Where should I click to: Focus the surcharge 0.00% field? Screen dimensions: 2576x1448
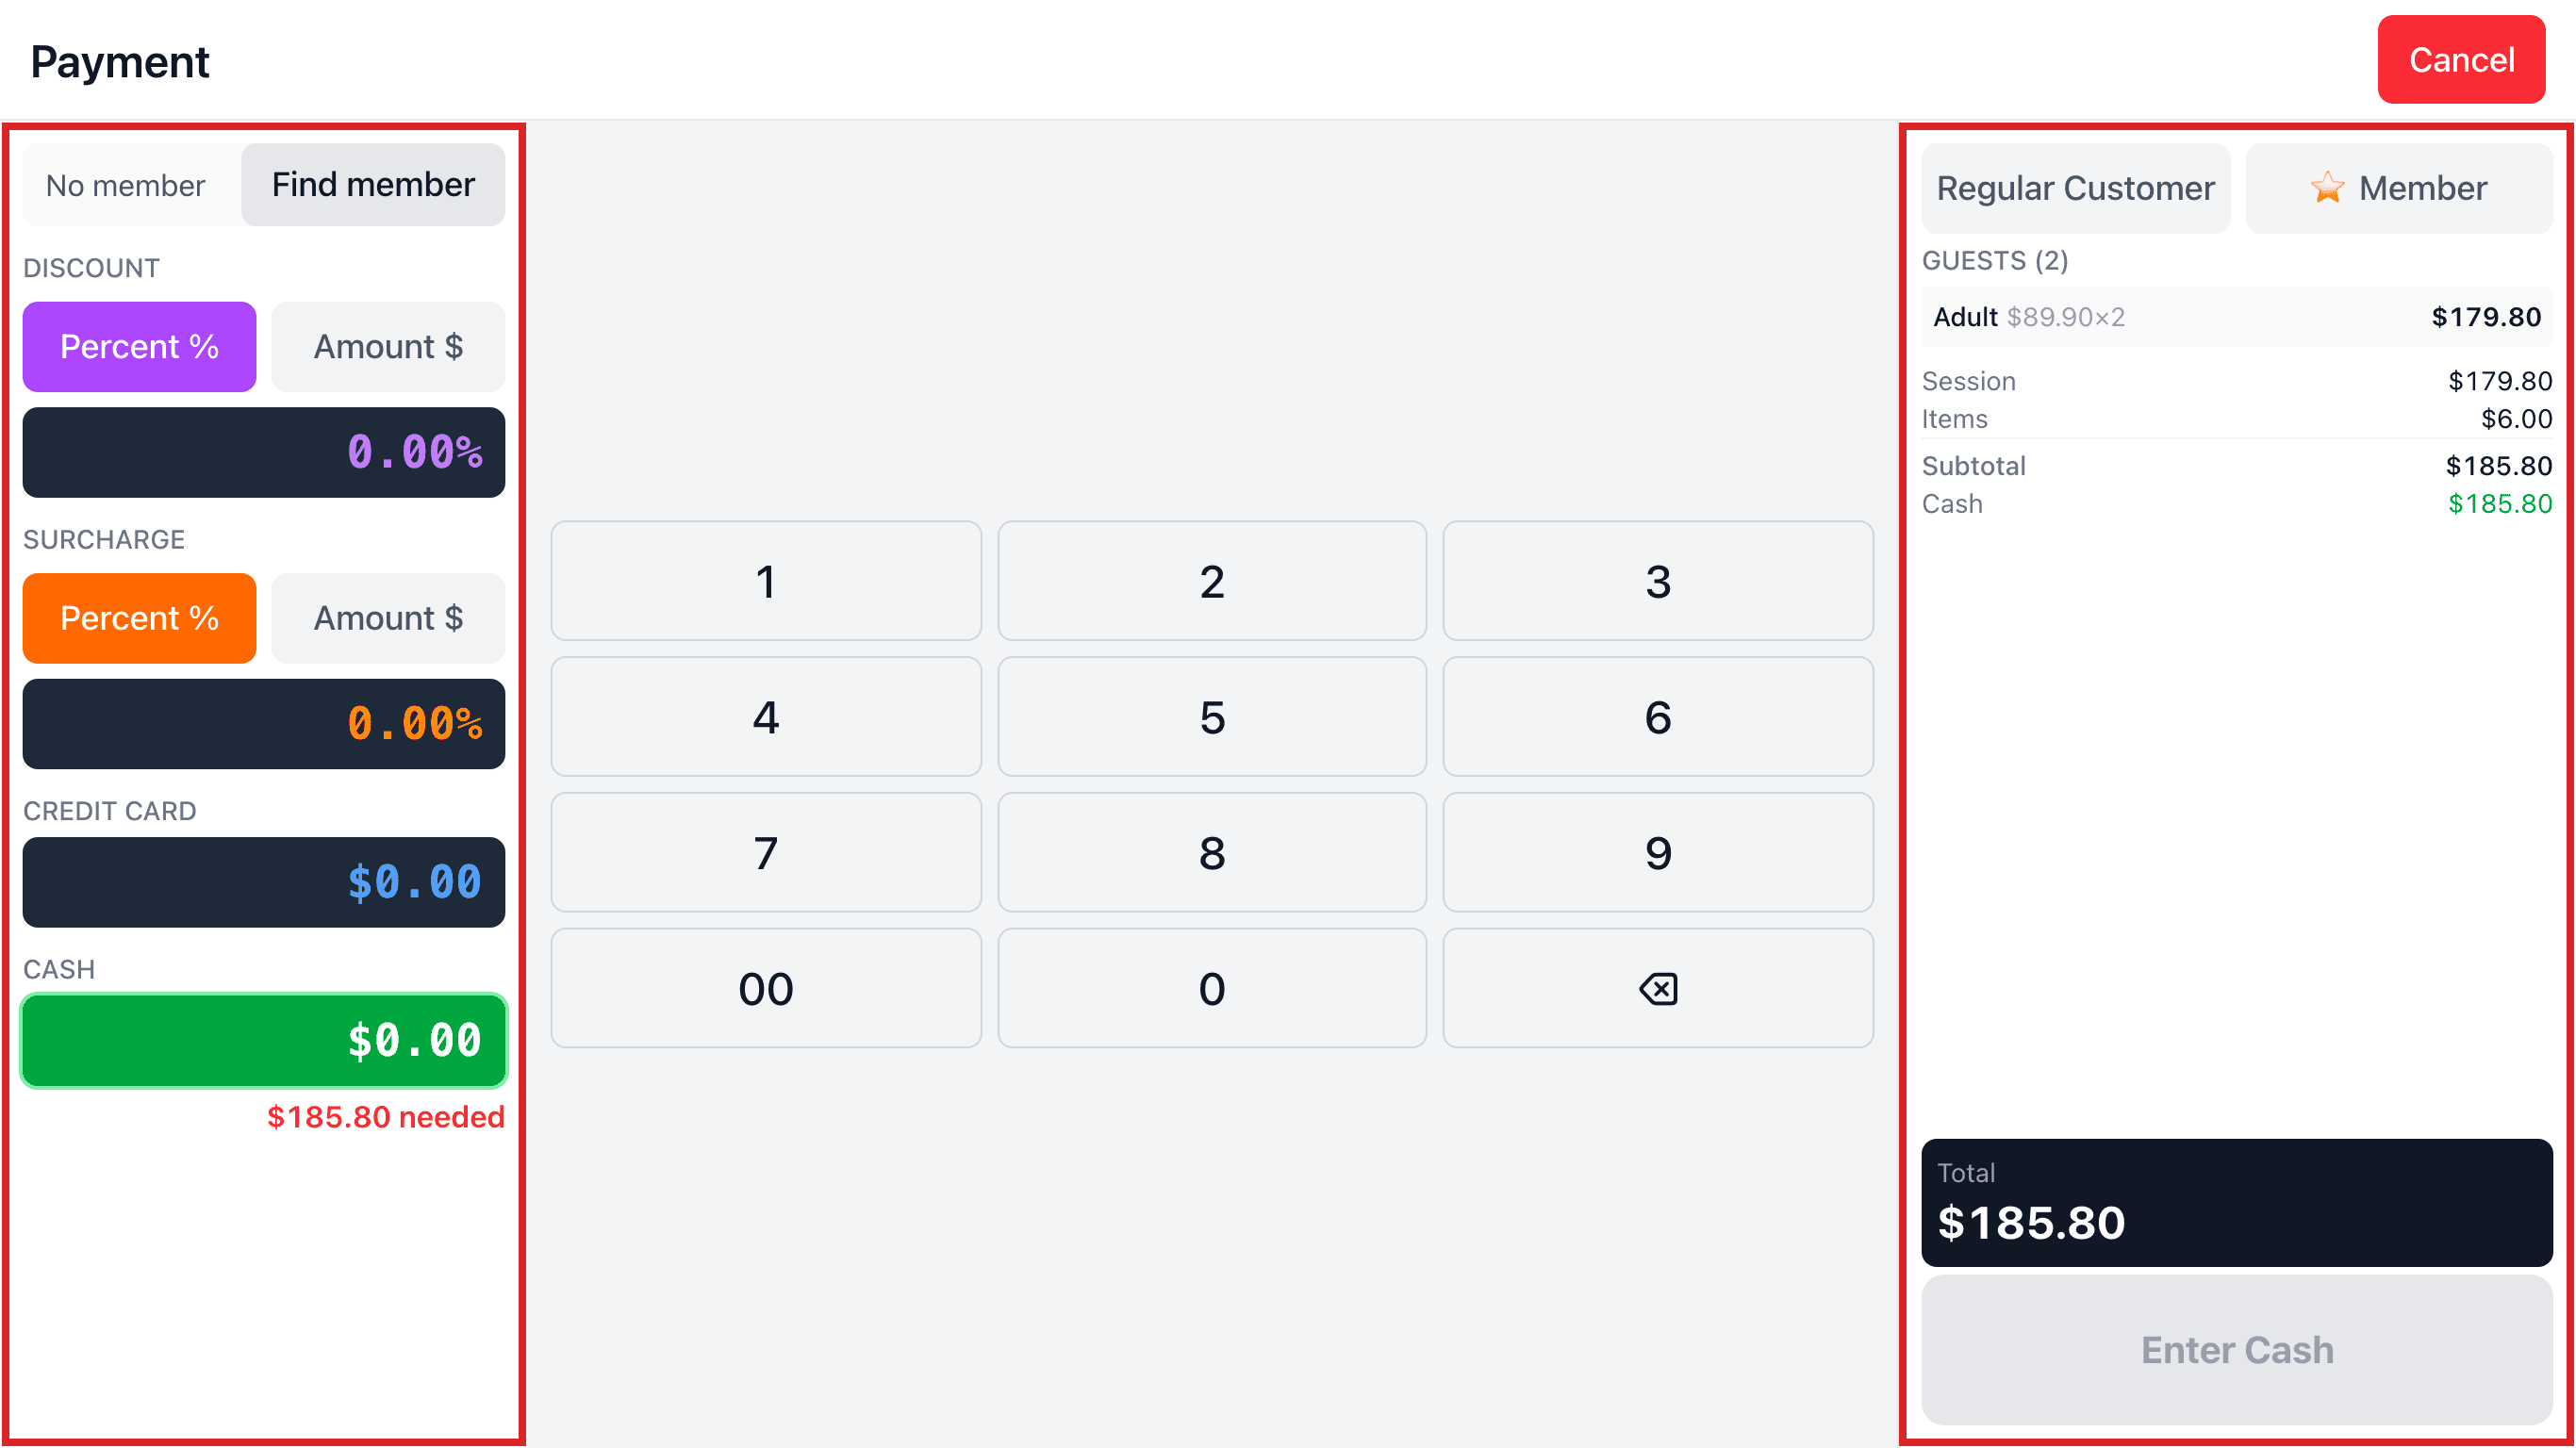(x=264, y=724)
